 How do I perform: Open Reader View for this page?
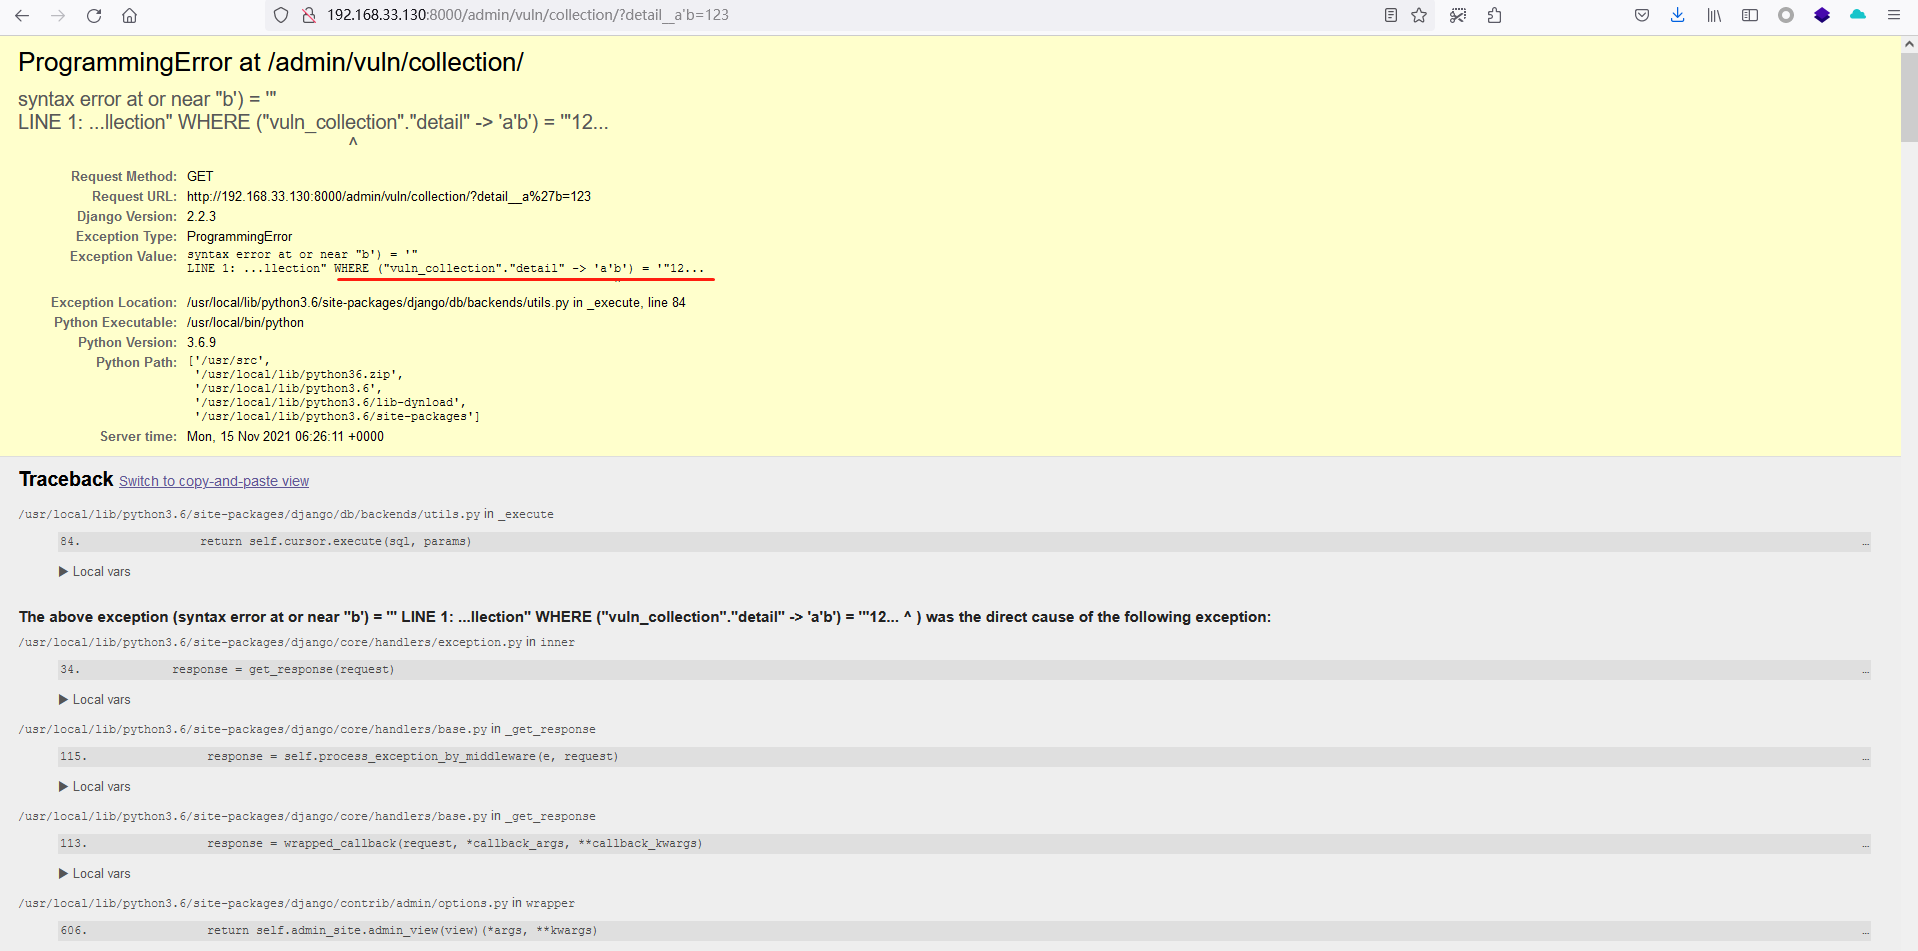click(1389, 15)
